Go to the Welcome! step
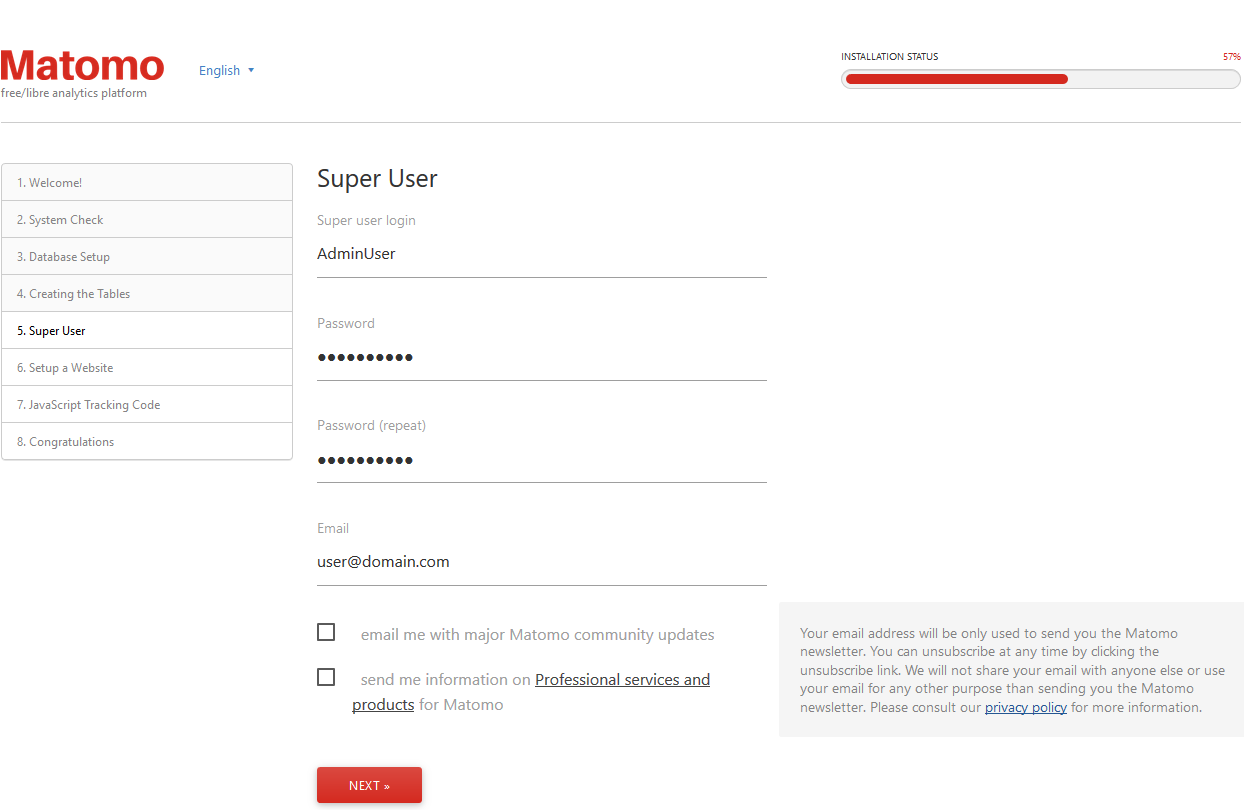The image size is (1244, 810). point(147,183)
